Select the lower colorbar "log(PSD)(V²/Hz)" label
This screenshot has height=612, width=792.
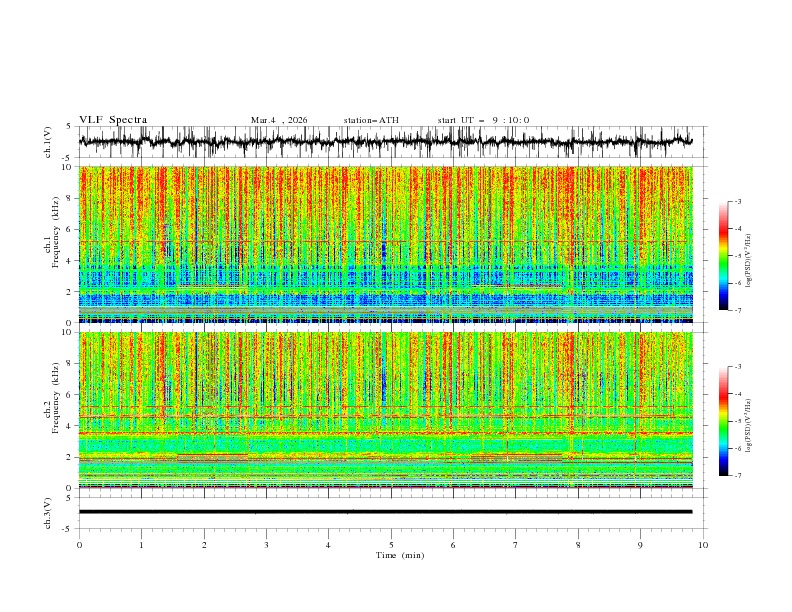[x=748, y=426]
